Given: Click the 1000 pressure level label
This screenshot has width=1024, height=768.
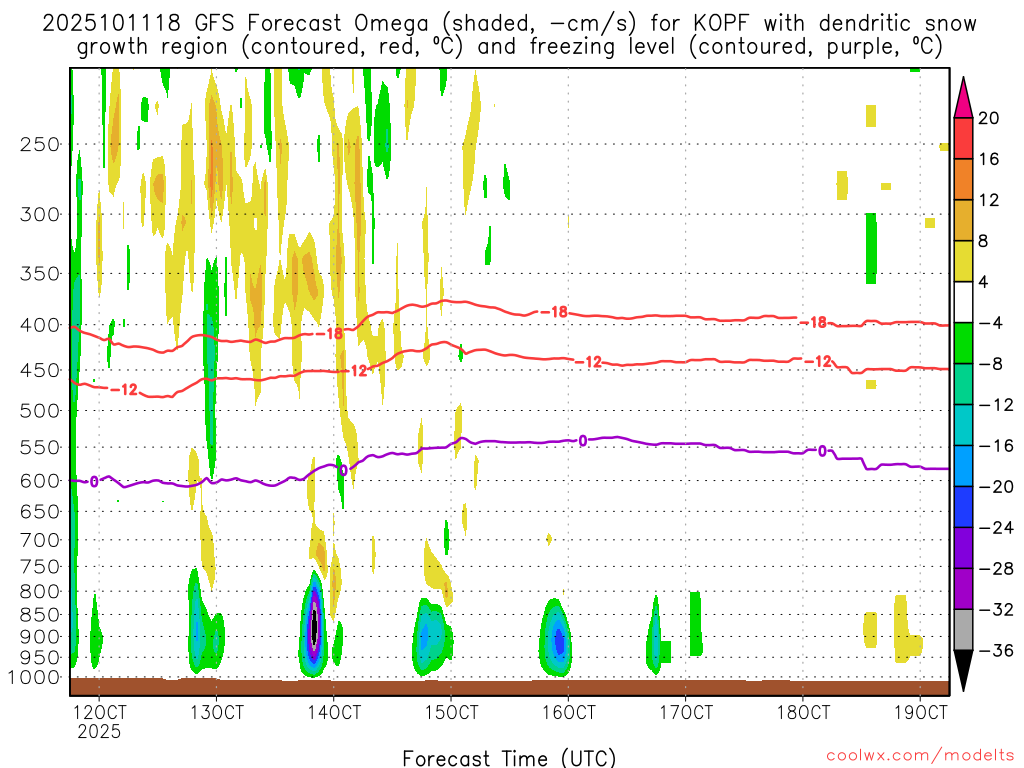Looking at the screenshot, I should tap(34, 677).
